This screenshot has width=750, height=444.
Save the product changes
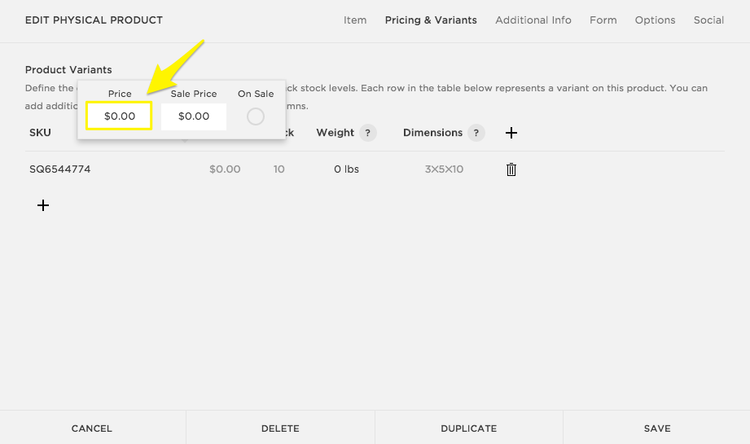(x=657, y=428)
